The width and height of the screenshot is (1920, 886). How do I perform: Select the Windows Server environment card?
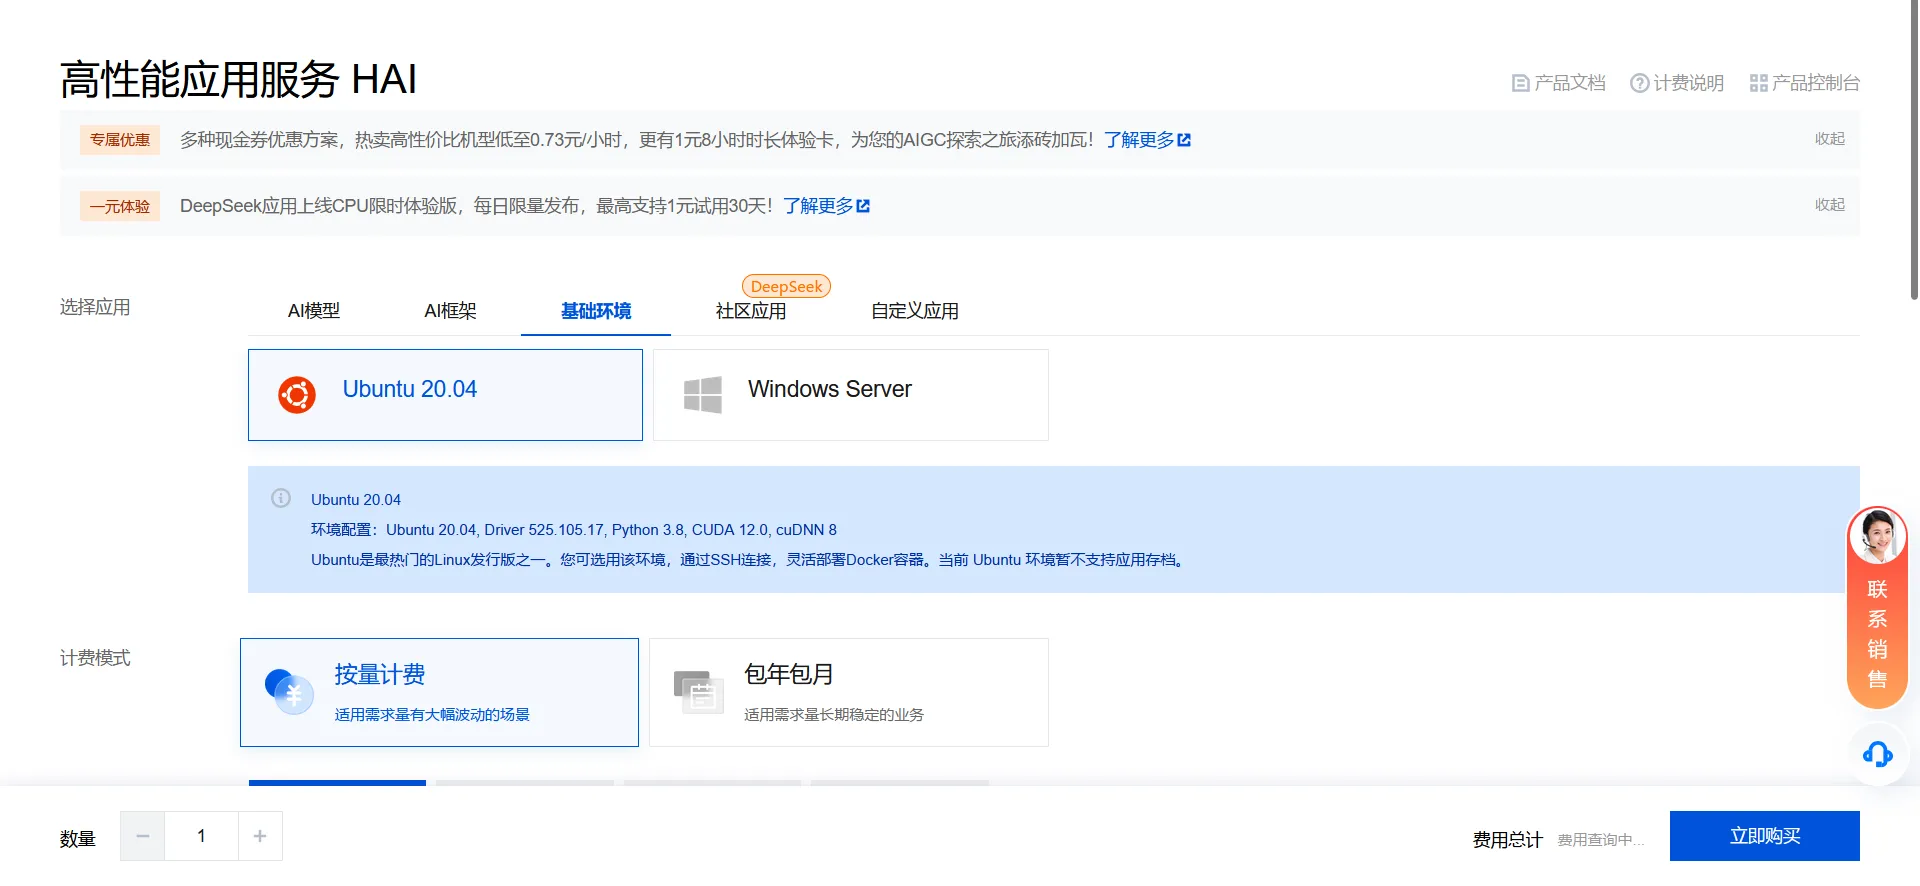click(851, 395)
